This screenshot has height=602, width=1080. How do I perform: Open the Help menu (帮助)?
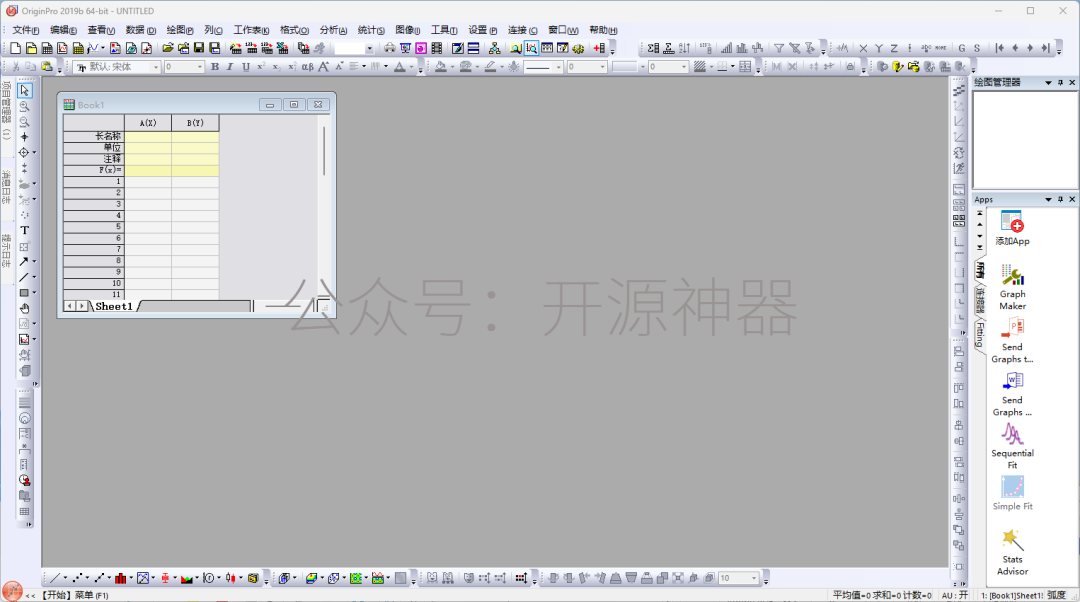coord(603,30)
